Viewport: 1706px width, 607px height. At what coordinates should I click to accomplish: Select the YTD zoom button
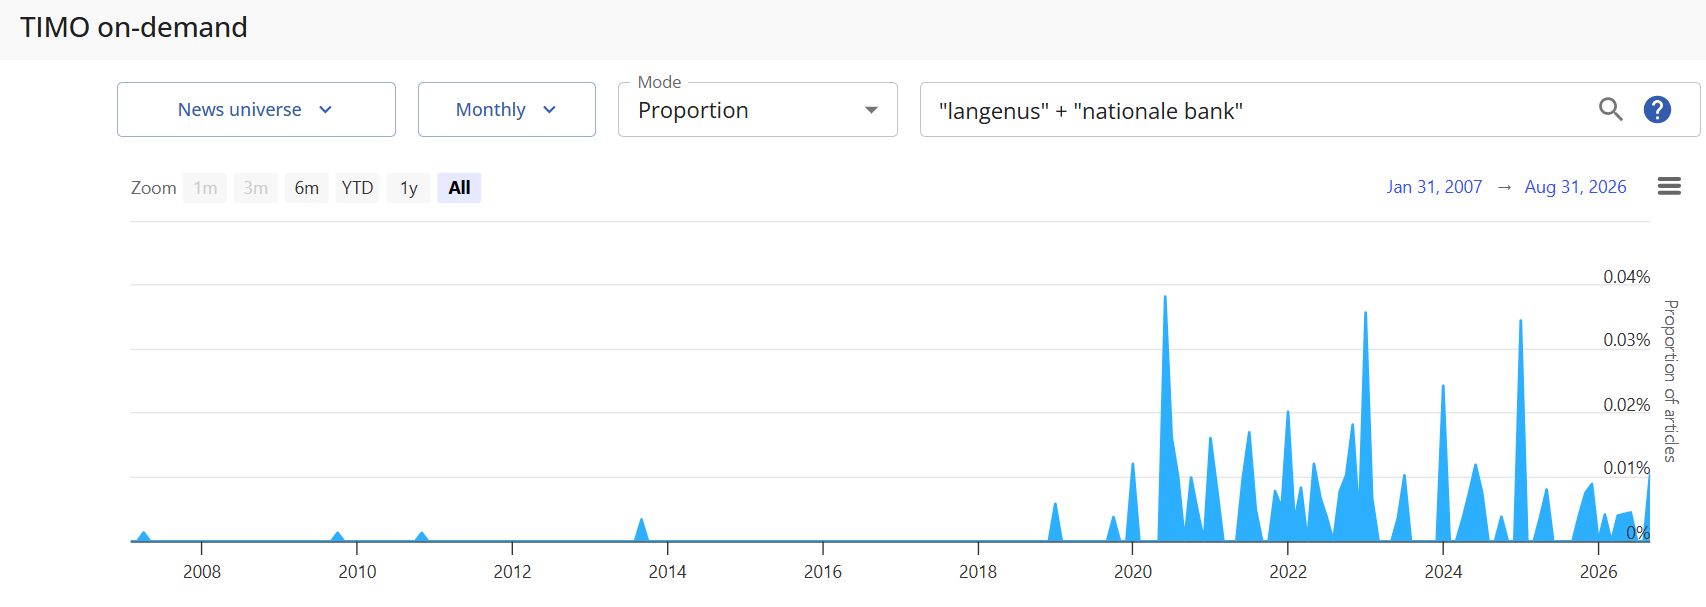point(357,188)
